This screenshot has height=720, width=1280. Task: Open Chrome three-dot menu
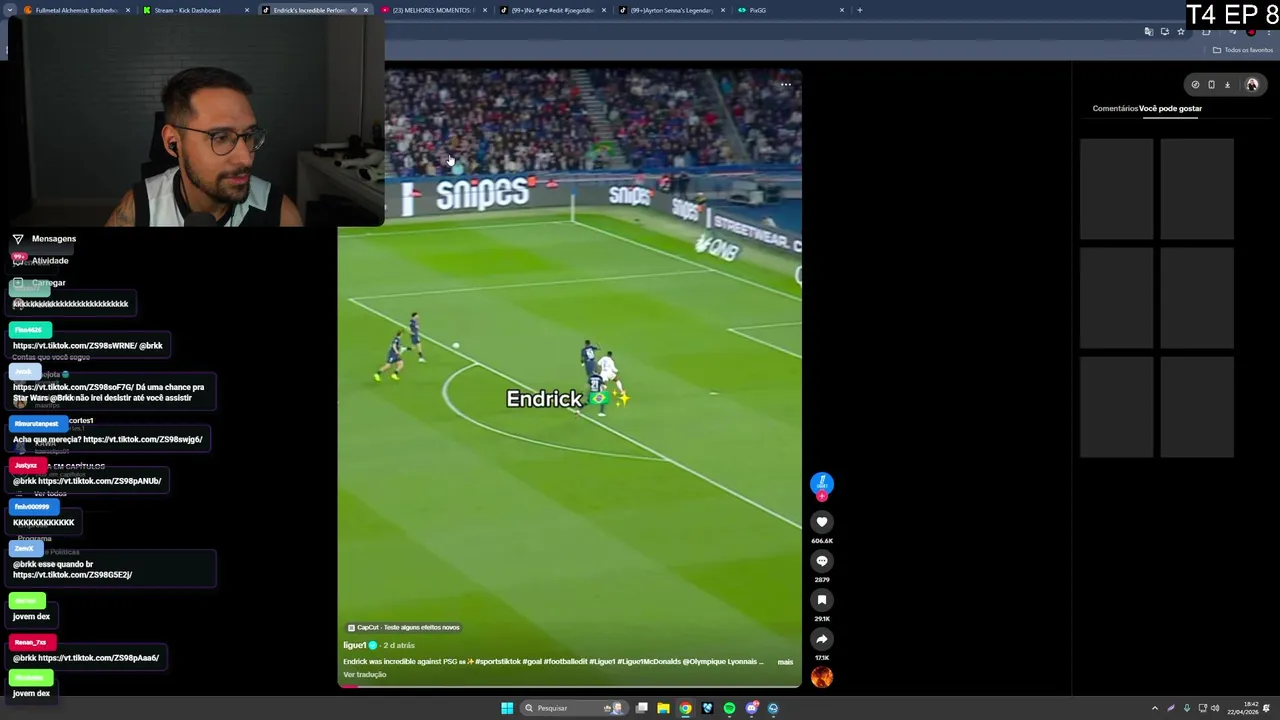coord(1269,32)
